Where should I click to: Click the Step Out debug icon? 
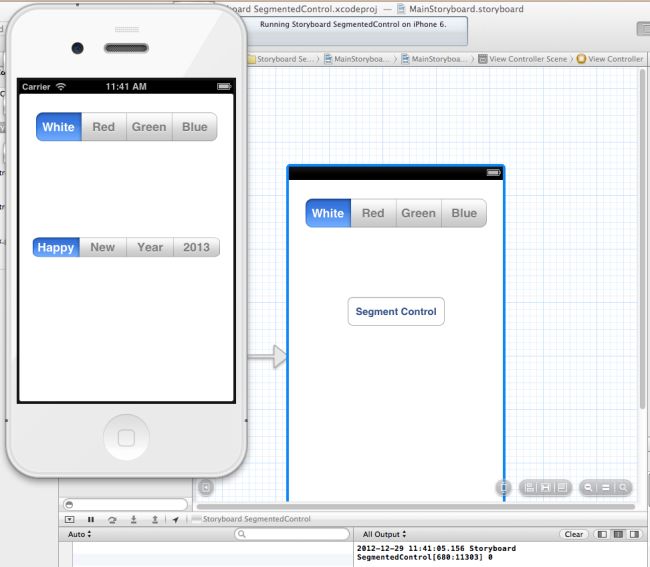pos(155,519)
